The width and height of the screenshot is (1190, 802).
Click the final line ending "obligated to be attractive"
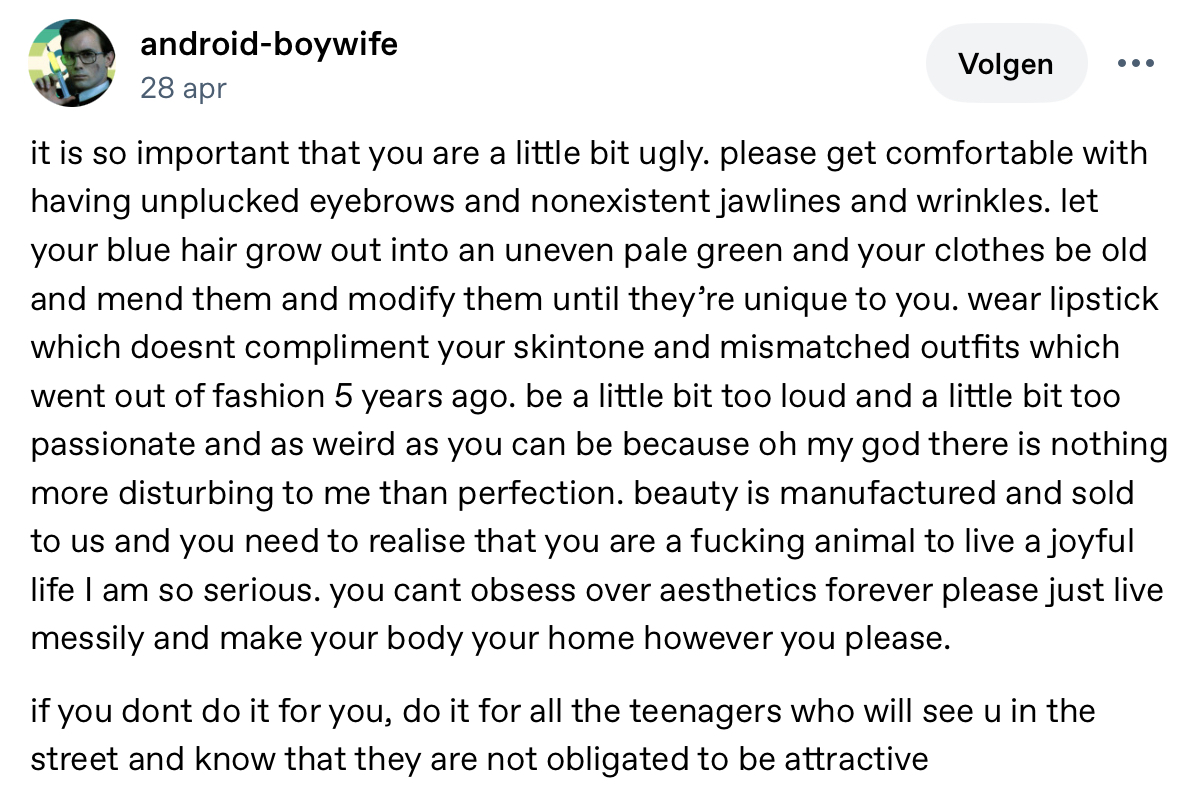point(480,759)
